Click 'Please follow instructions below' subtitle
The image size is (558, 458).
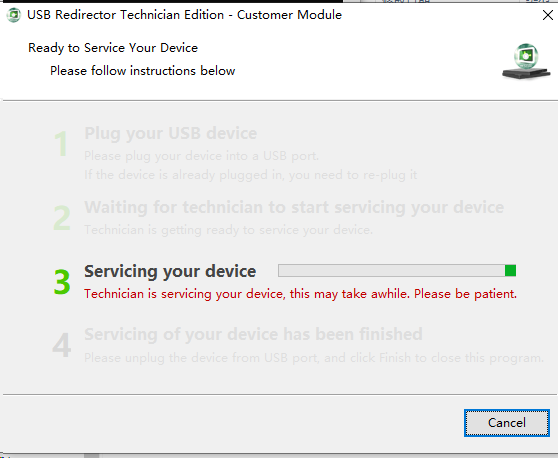click(x=143, y=71)
